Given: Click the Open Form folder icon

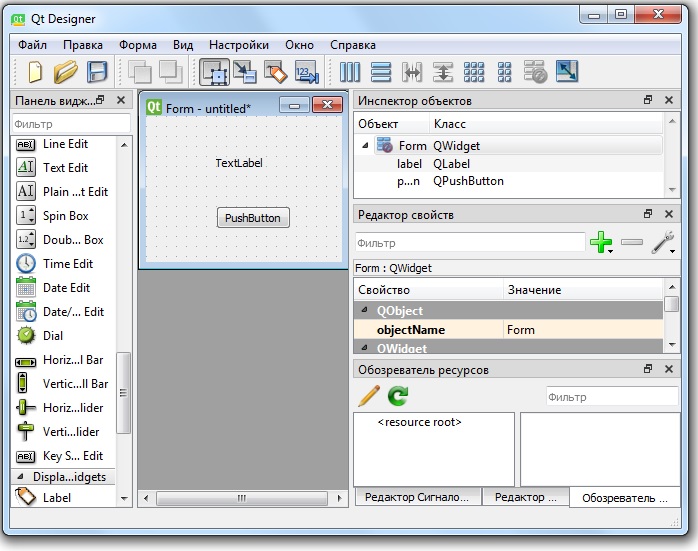Looking at the screenshot, I should (x=65, y=72).
